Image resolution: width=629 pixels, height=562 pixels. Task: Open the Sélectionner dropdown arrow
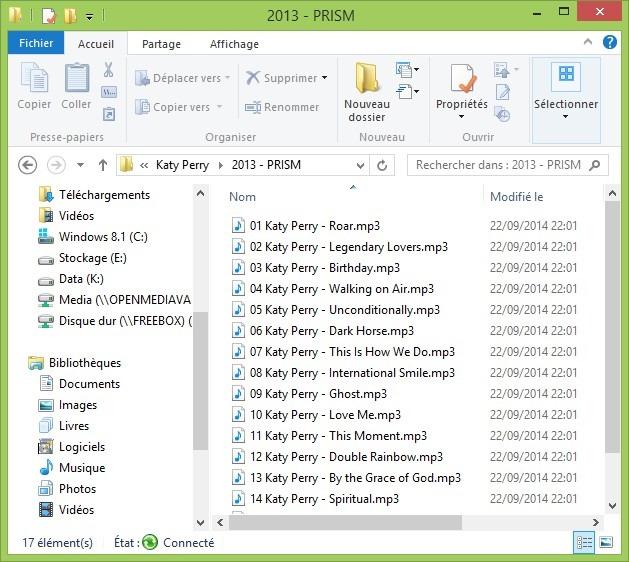(565, 117)
